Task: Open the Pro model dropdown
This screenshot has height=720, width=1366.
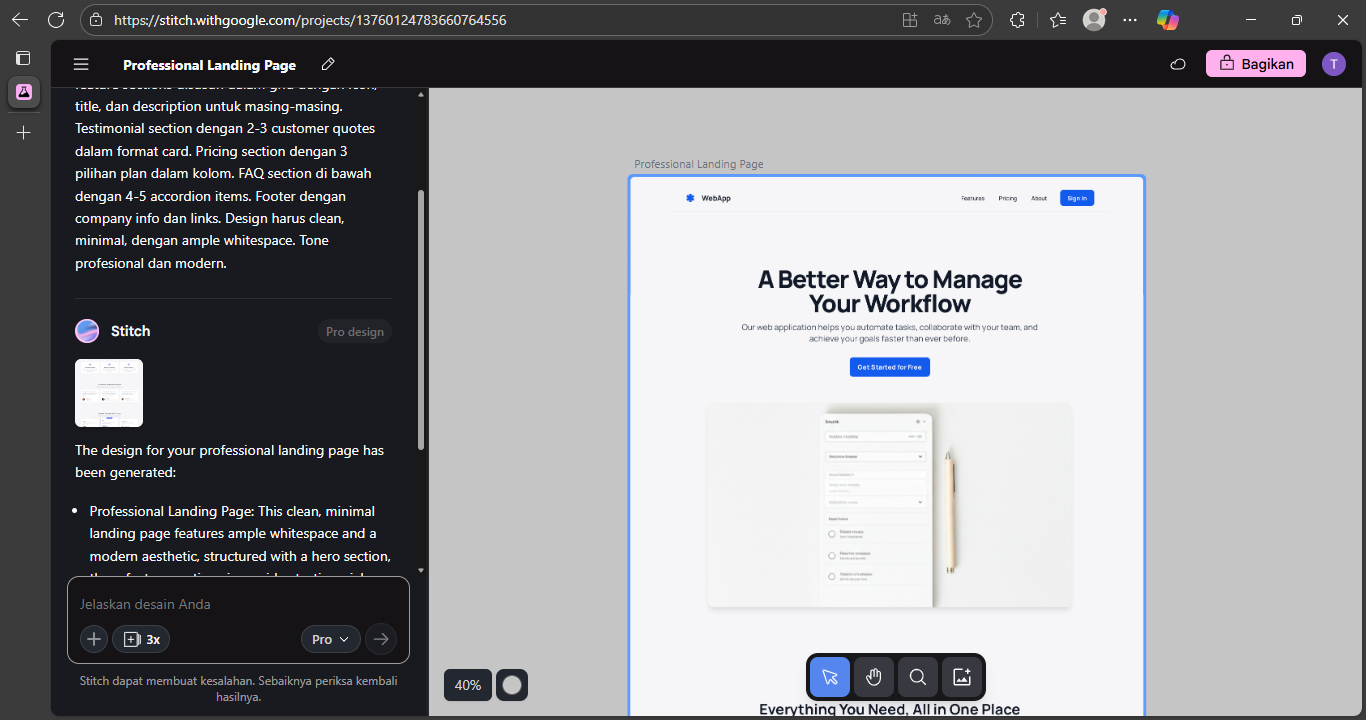Action: tap(330, 639)
